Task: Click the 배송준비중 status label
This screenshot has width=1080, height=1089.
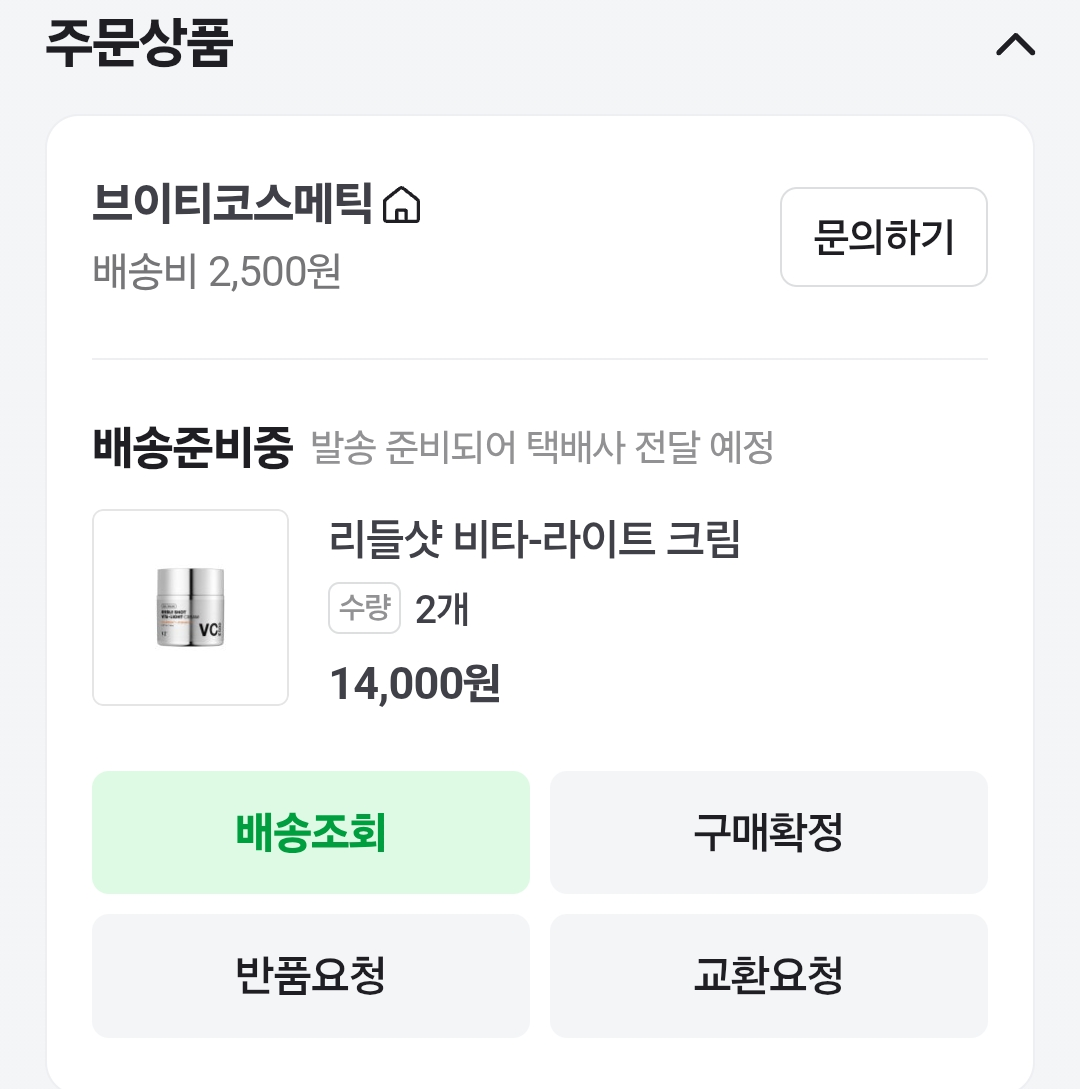Action: point(191,449)
